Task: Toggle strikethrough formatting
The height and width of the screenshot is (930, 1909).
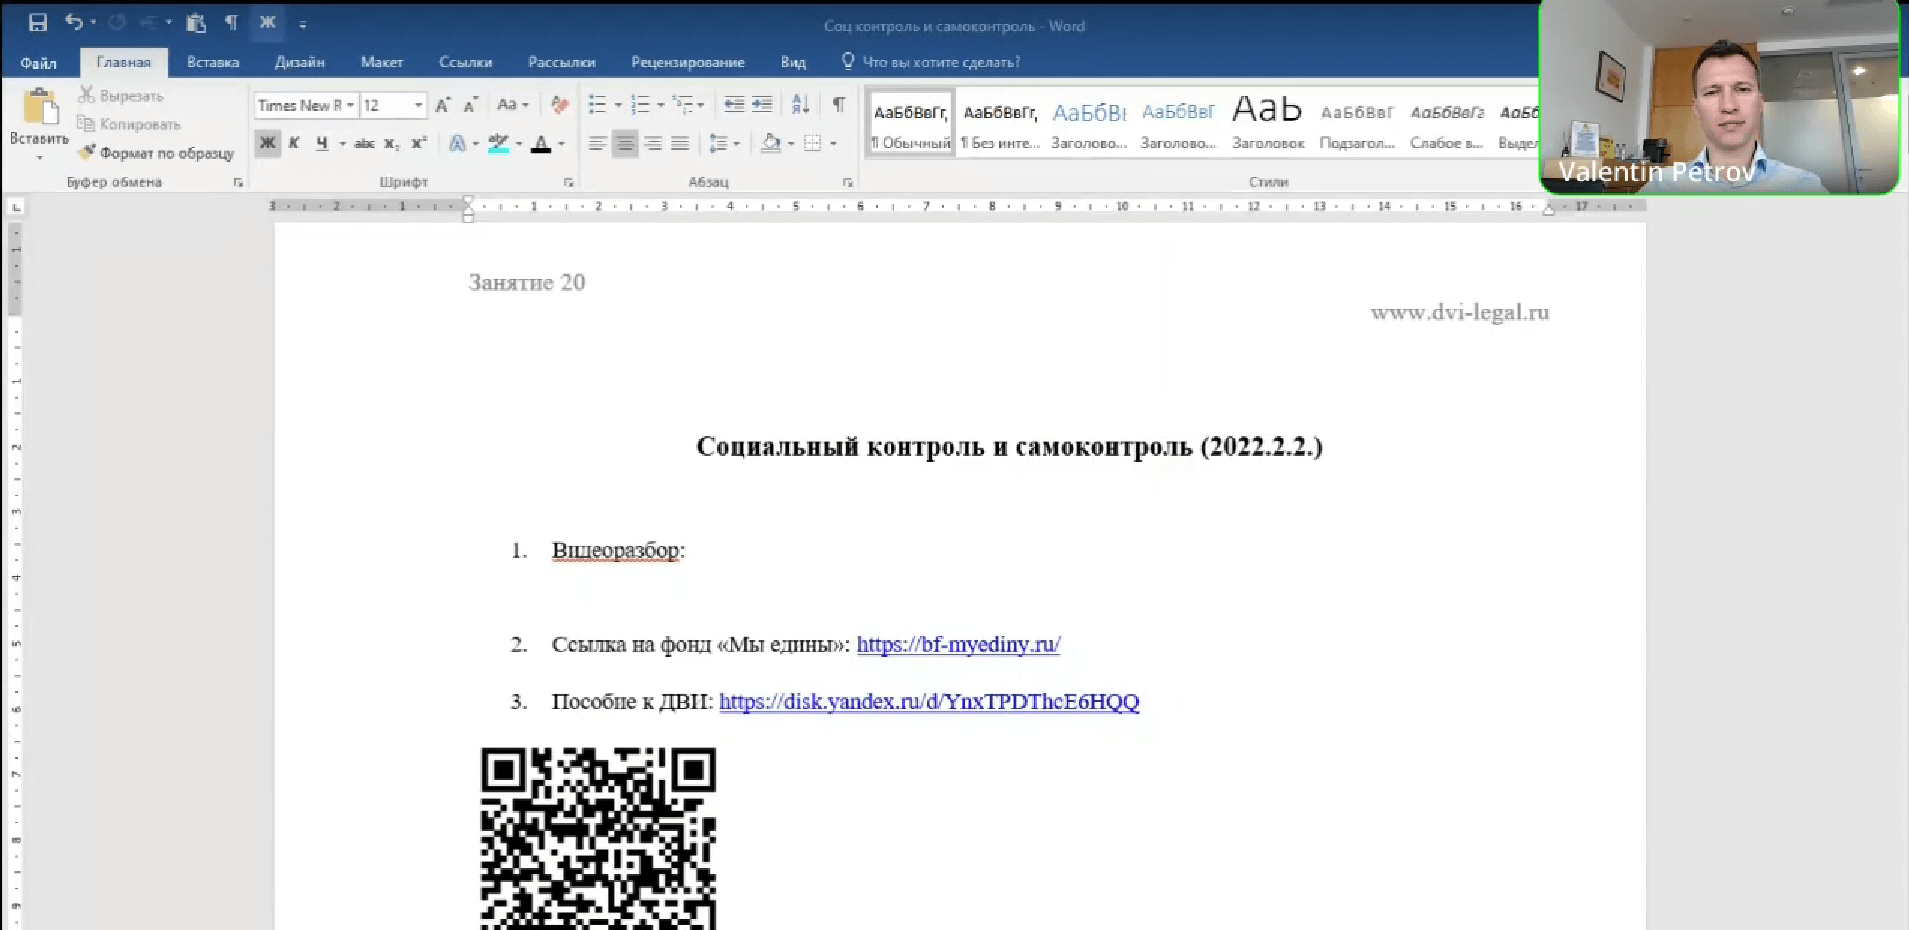Action: coord(364,144)
